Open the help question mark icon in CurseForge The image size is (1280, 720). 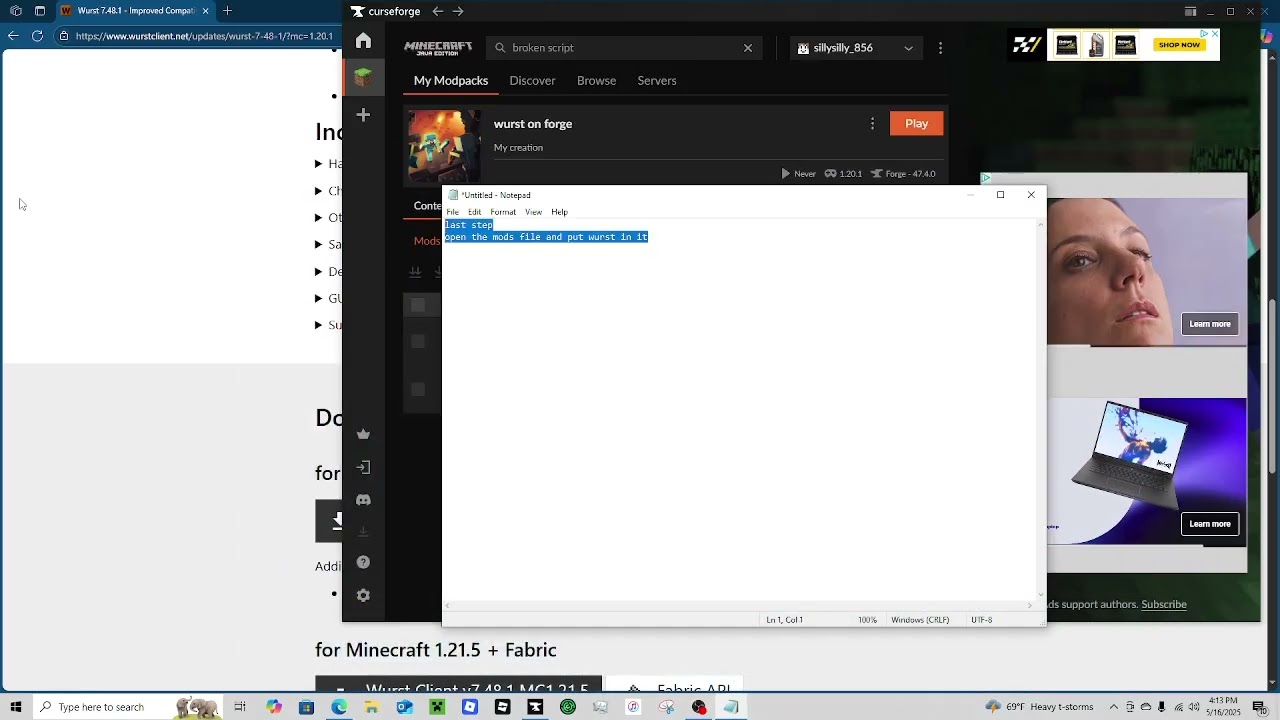[x=363, y=562]
